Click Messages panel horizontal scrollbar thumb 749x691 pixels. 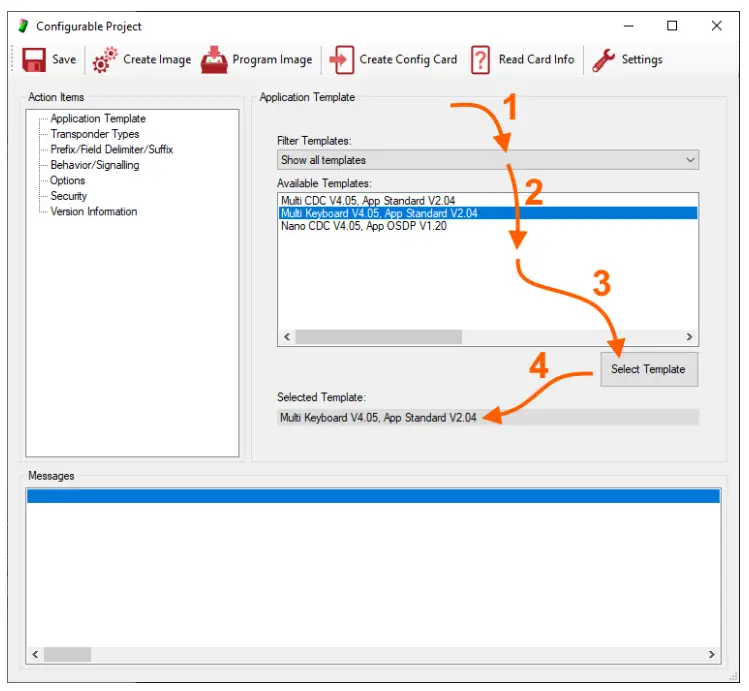tap(67, 654)
